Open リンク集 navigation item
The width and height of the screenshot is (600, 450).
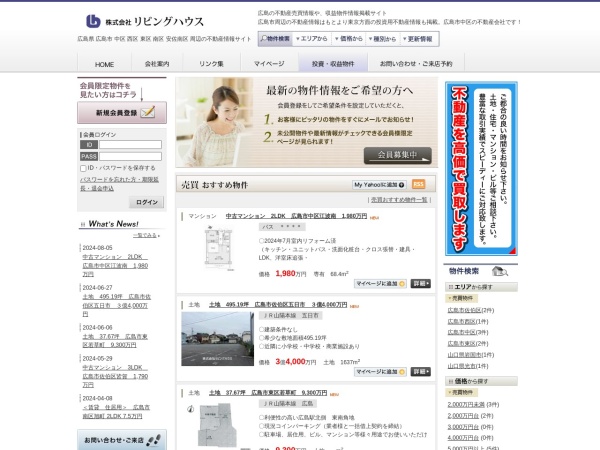(211, 64)
